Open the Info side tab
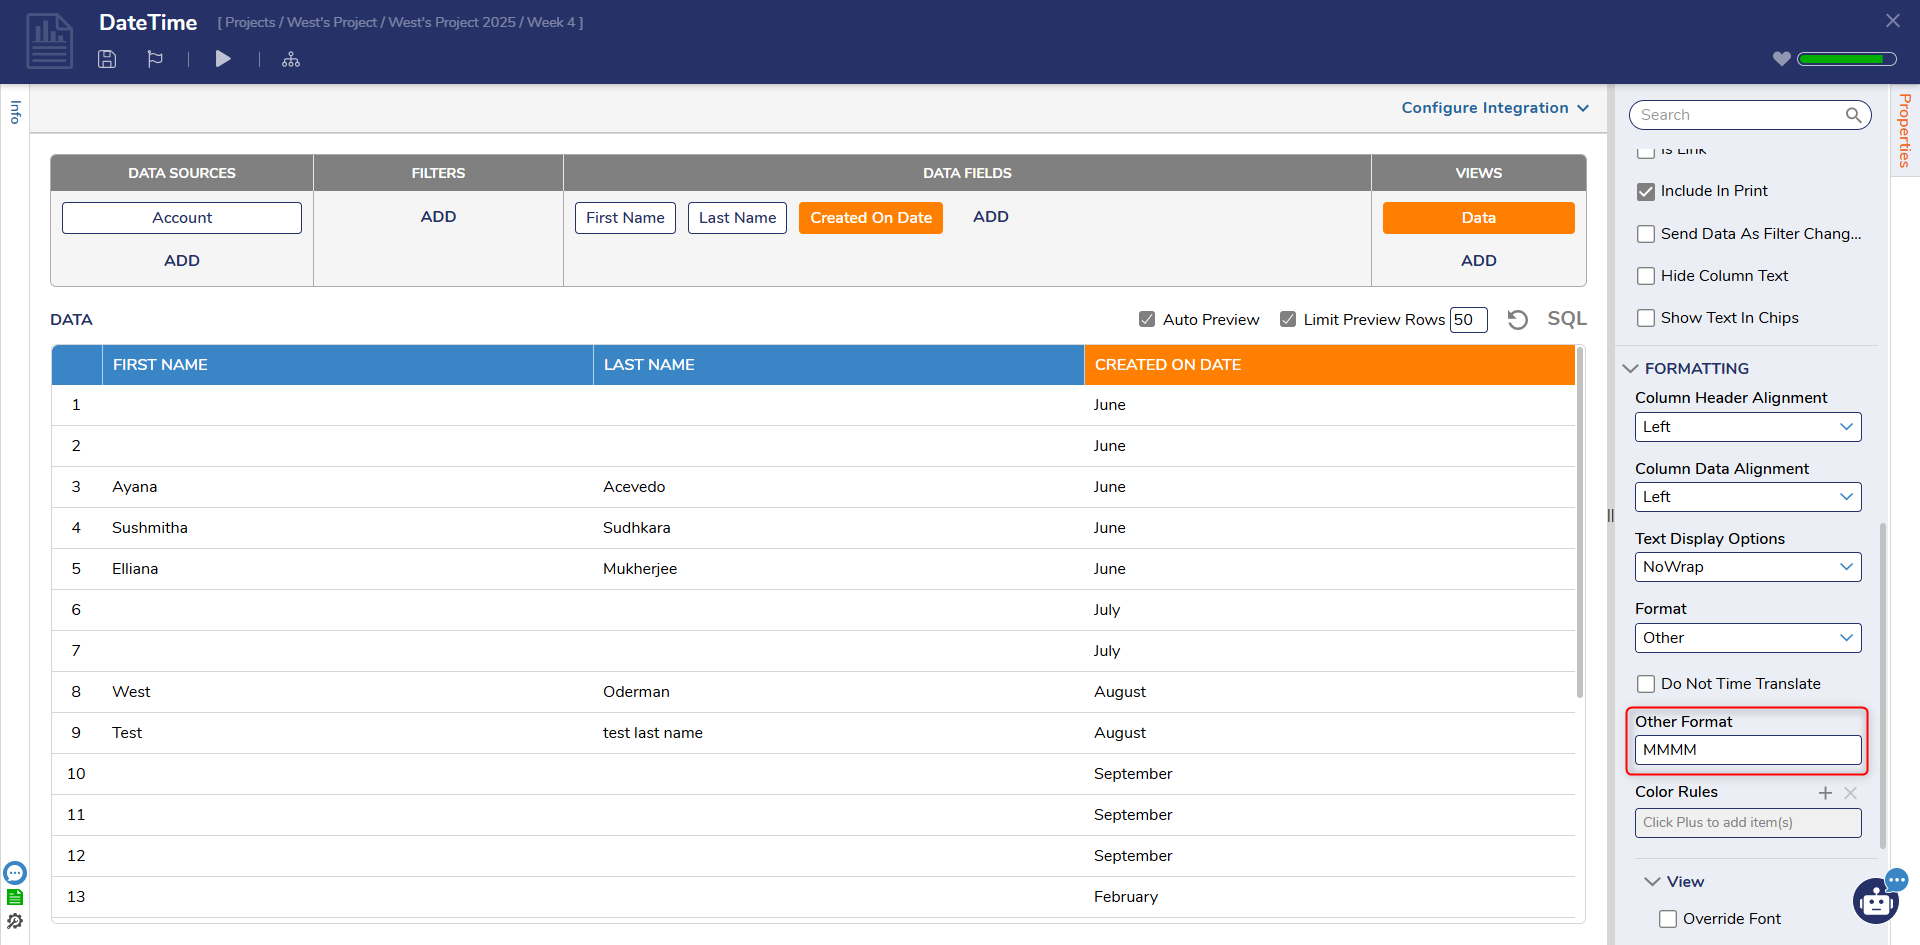 [15, 112]
